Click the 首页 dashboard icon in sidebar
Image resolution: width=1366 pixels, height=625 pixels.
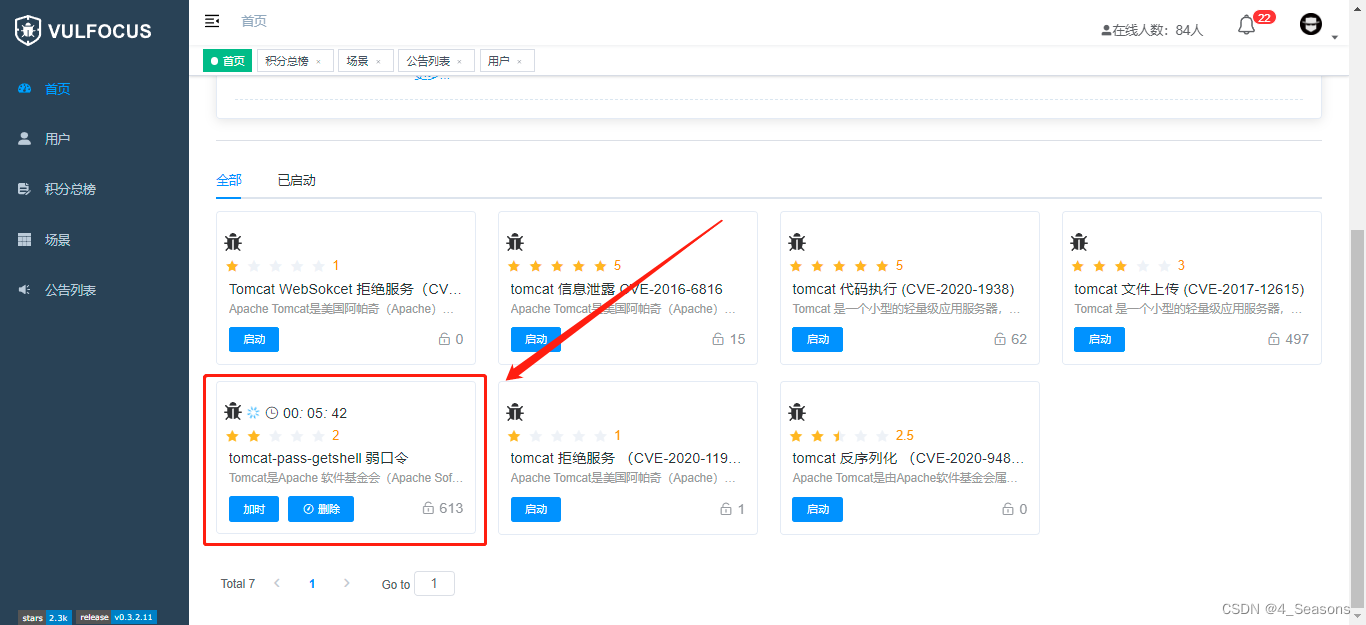click(x=25, y=88)
